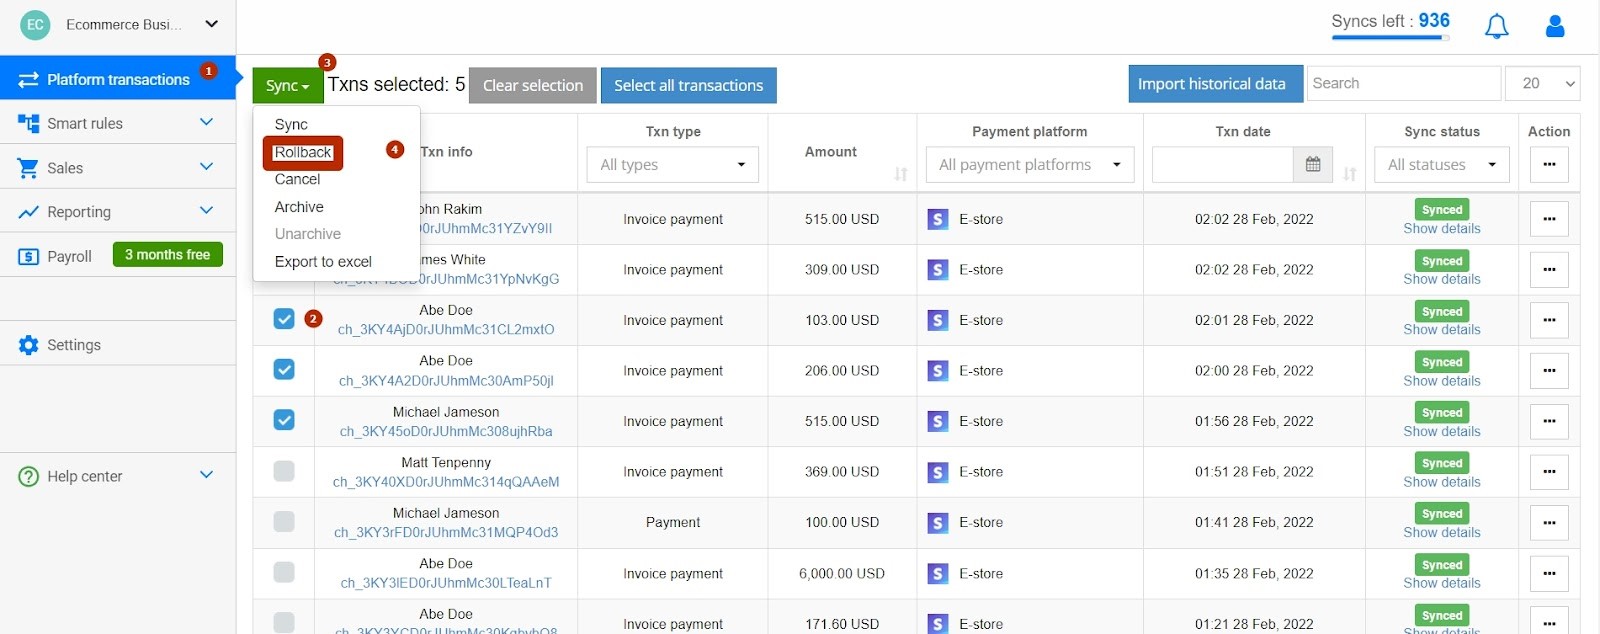Screen dimensions: 1600x634
Task: Open the Action header ellipsis menu
Action: tap(1549, 164)
